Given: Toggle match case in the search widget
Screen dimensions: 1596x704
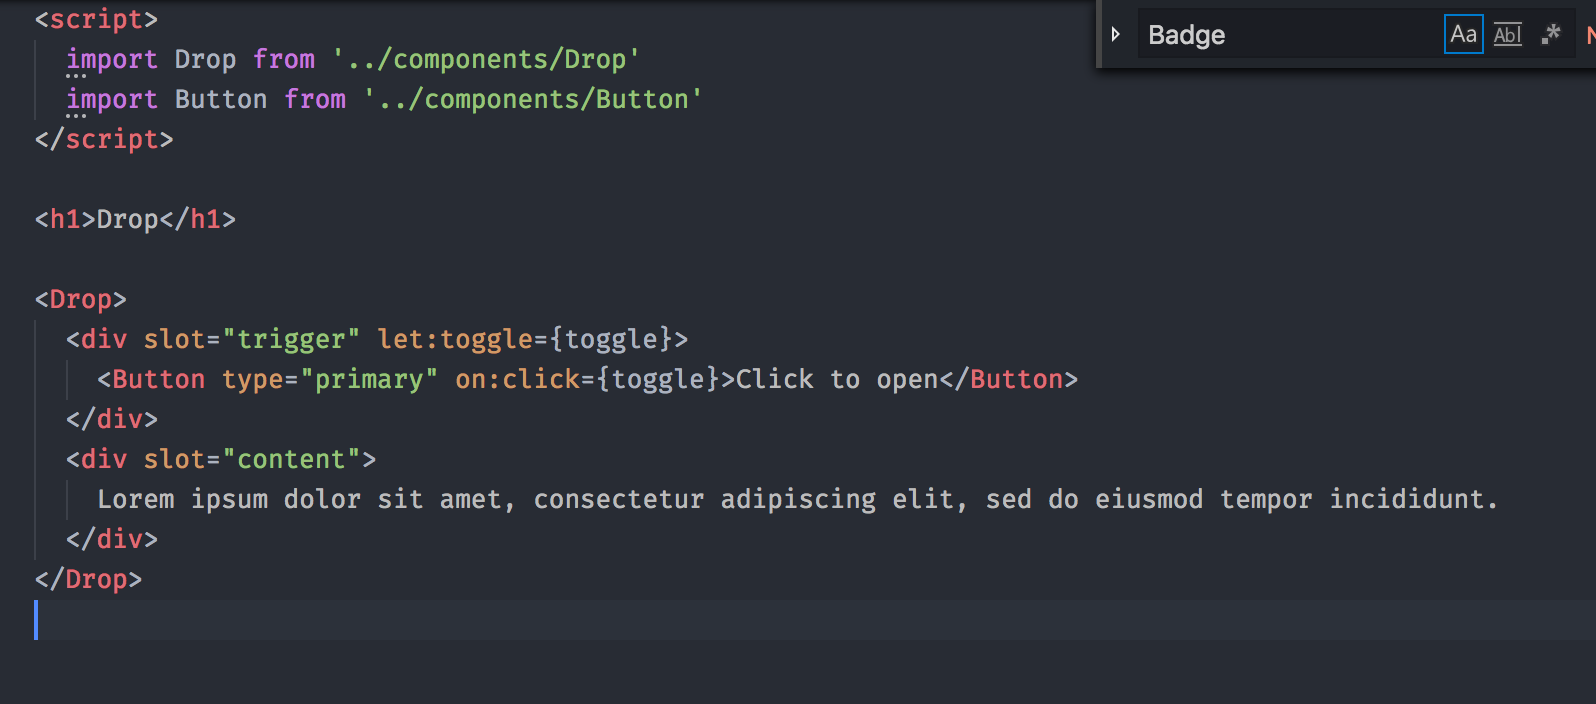Looking at the screenshot, I should click(x=1463, y=34).
